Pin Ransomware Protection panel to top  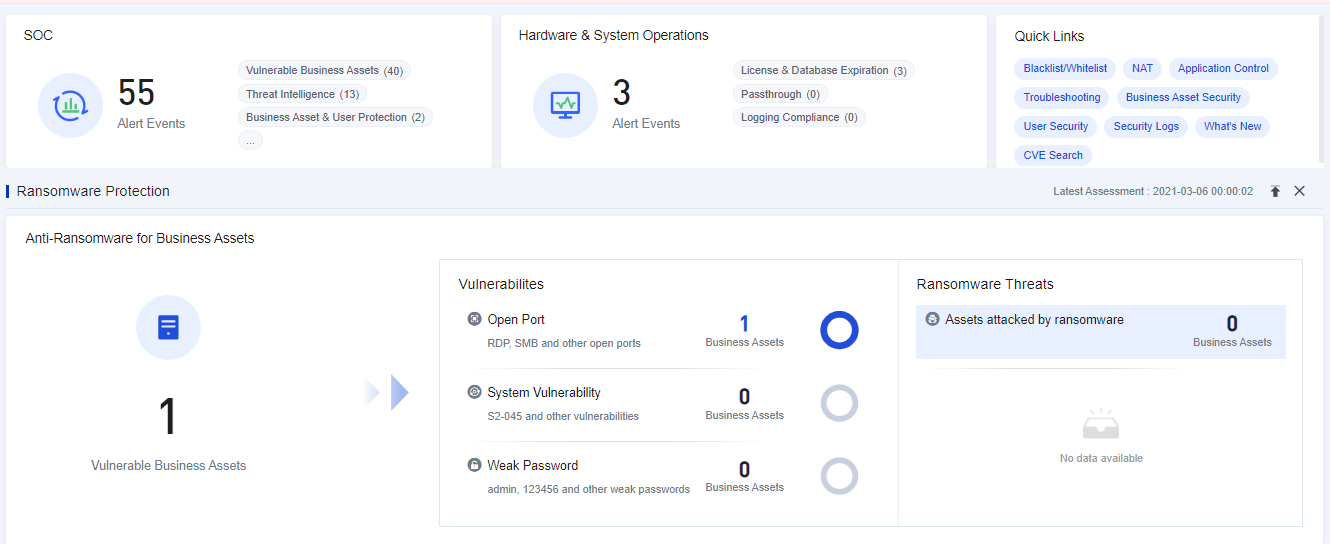pos(1275,191)
